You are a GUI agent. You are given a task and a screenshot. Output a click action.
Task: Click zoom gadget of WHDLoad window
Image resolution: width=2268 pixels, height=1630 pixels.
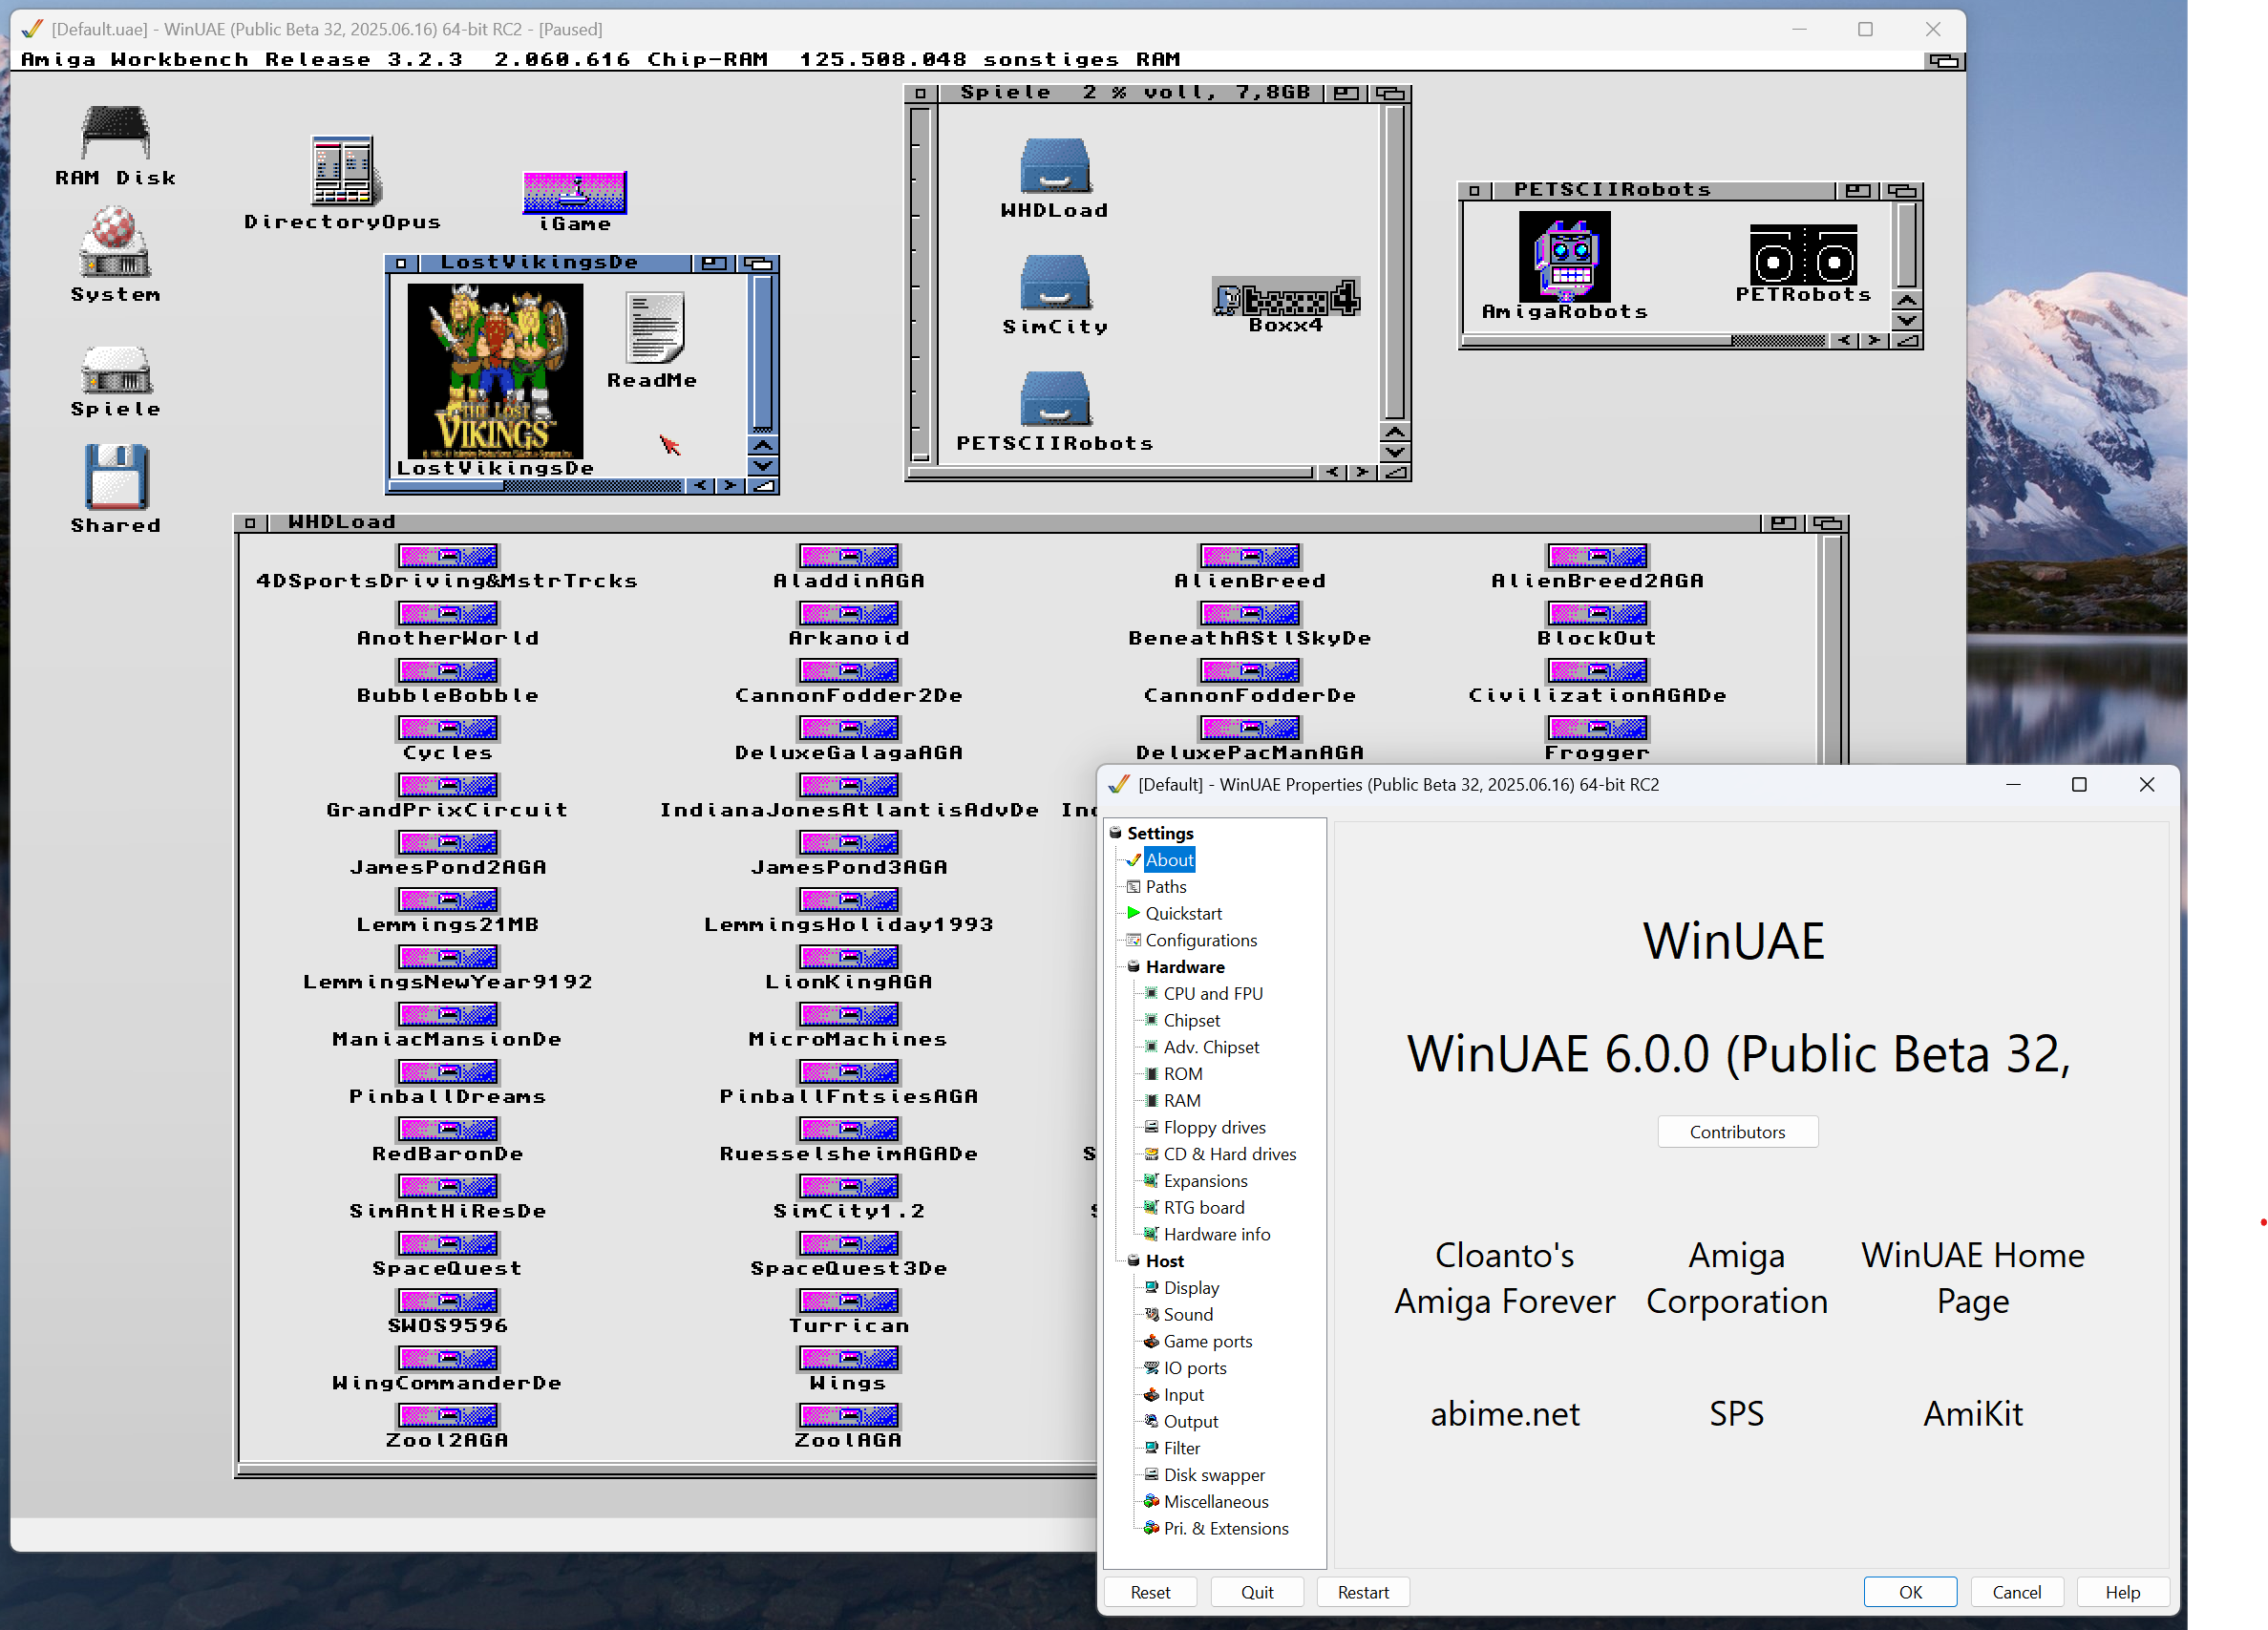click(1783, 522)
